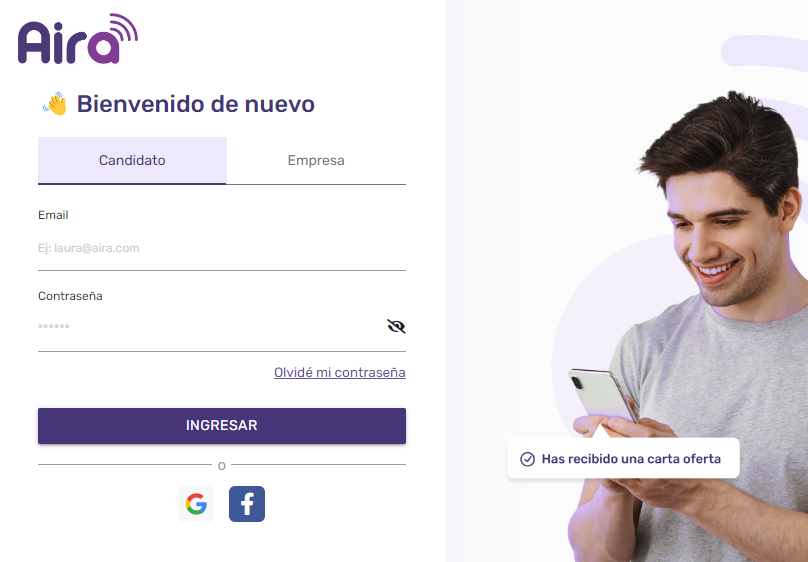Click the waving hand emoji
Image resolution: width=808 pixels, height=562 pixels.
click(55, 104)
